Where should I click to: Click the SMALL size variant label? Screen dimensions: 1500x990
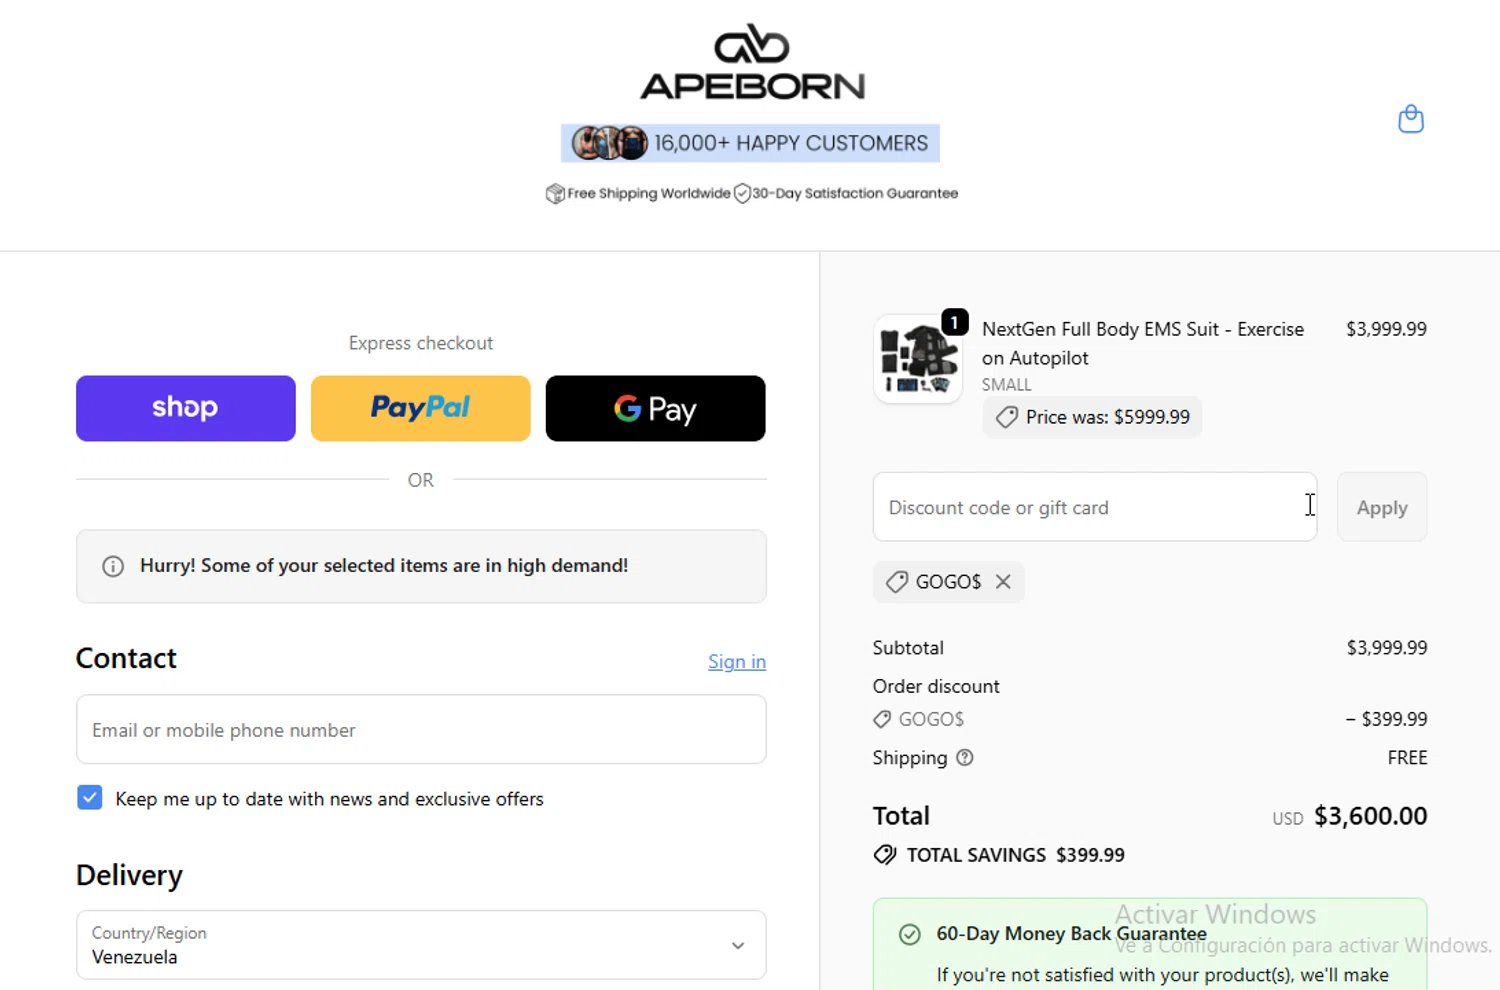pos(1006,385)
